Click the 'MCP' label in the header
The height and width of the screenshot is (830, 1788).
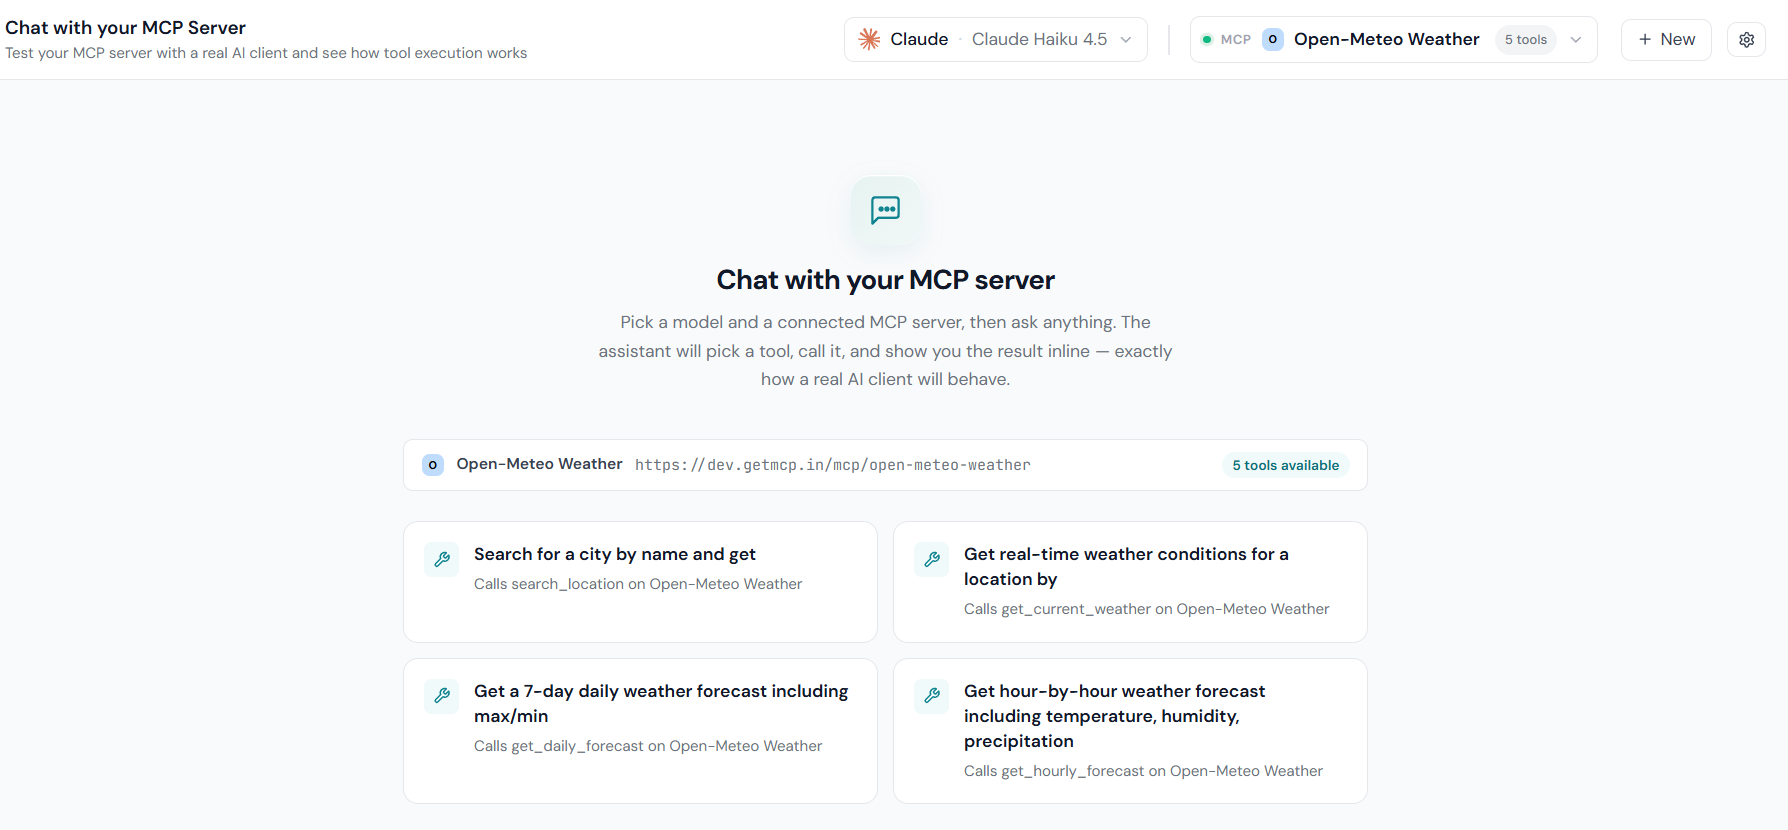coord(1236,40)
